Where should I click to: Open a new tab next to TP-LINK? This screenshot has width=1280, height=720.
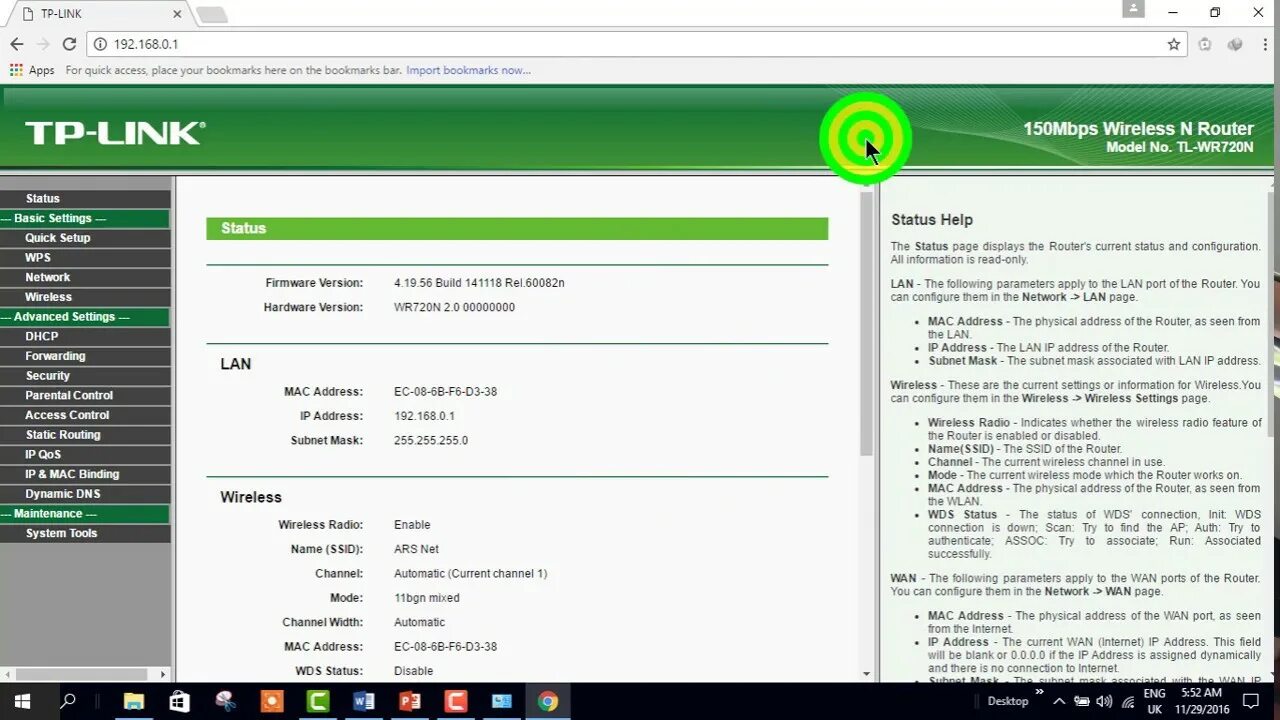coord(211,14)
